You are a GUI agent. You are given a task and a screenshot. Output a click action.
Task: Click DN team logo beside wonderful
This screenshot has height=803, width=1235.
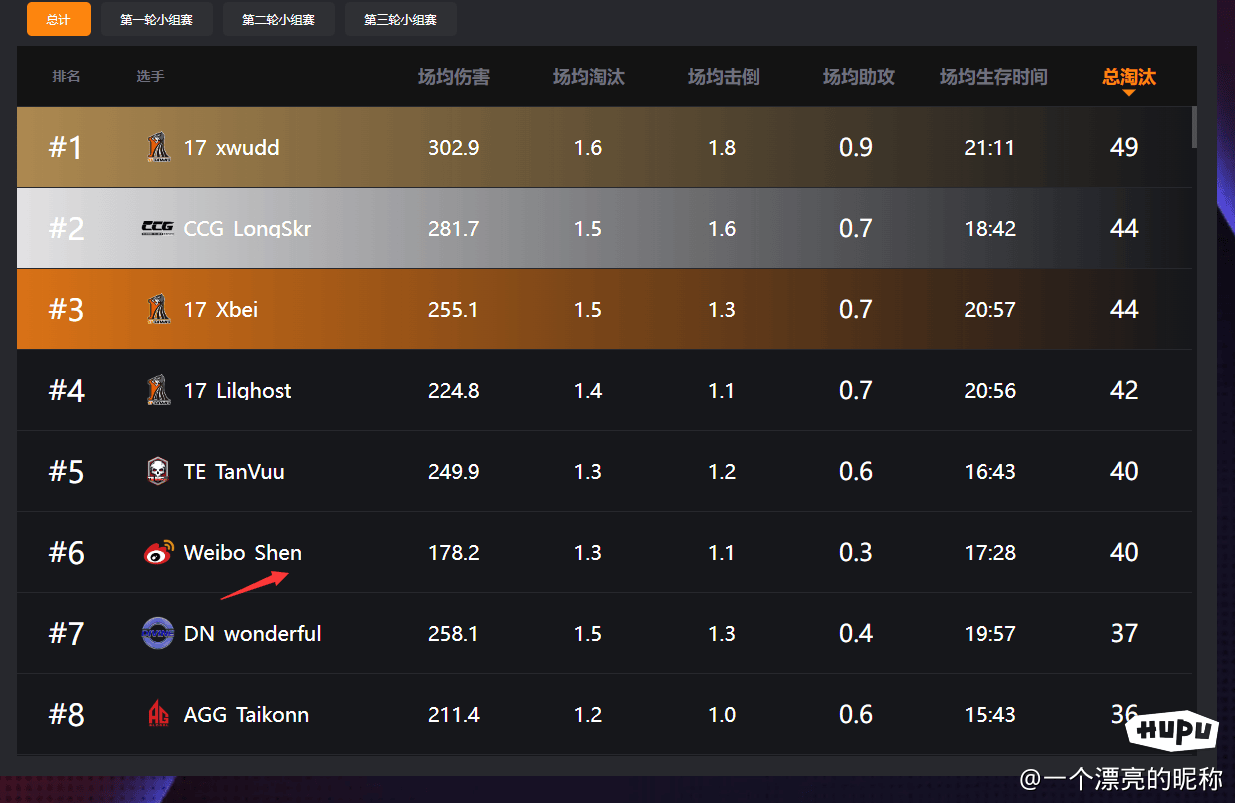(158, 633)
